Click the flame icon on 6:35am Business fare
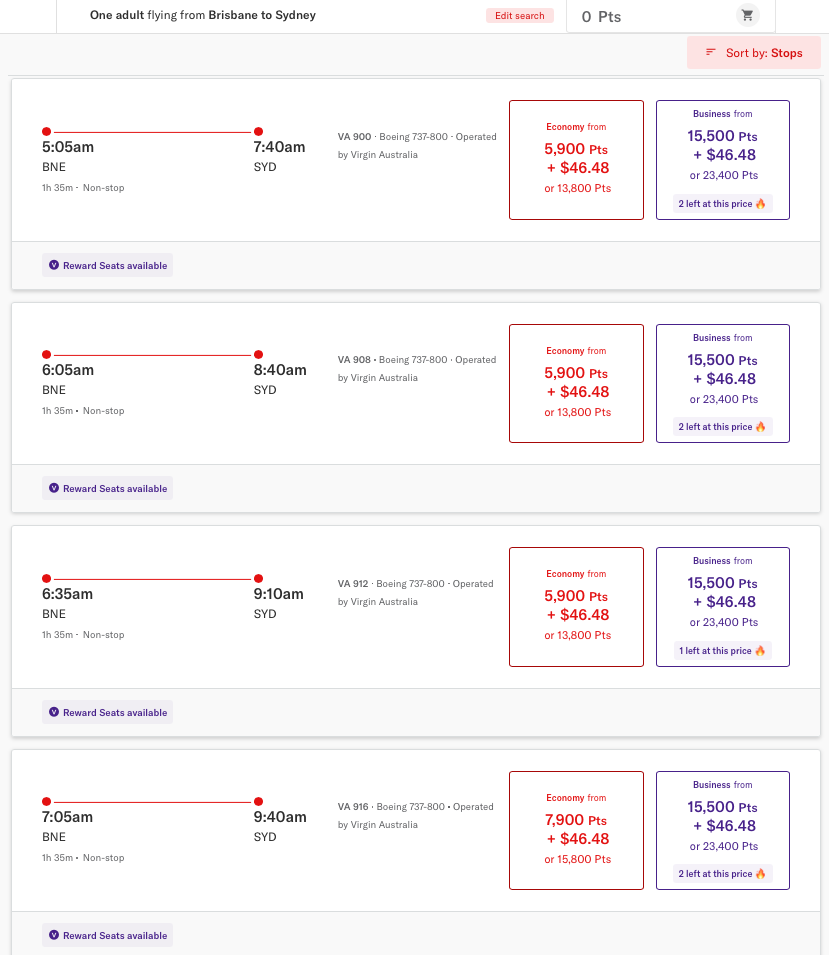Screen dimensions: 829x955 (x=761, y=651)
